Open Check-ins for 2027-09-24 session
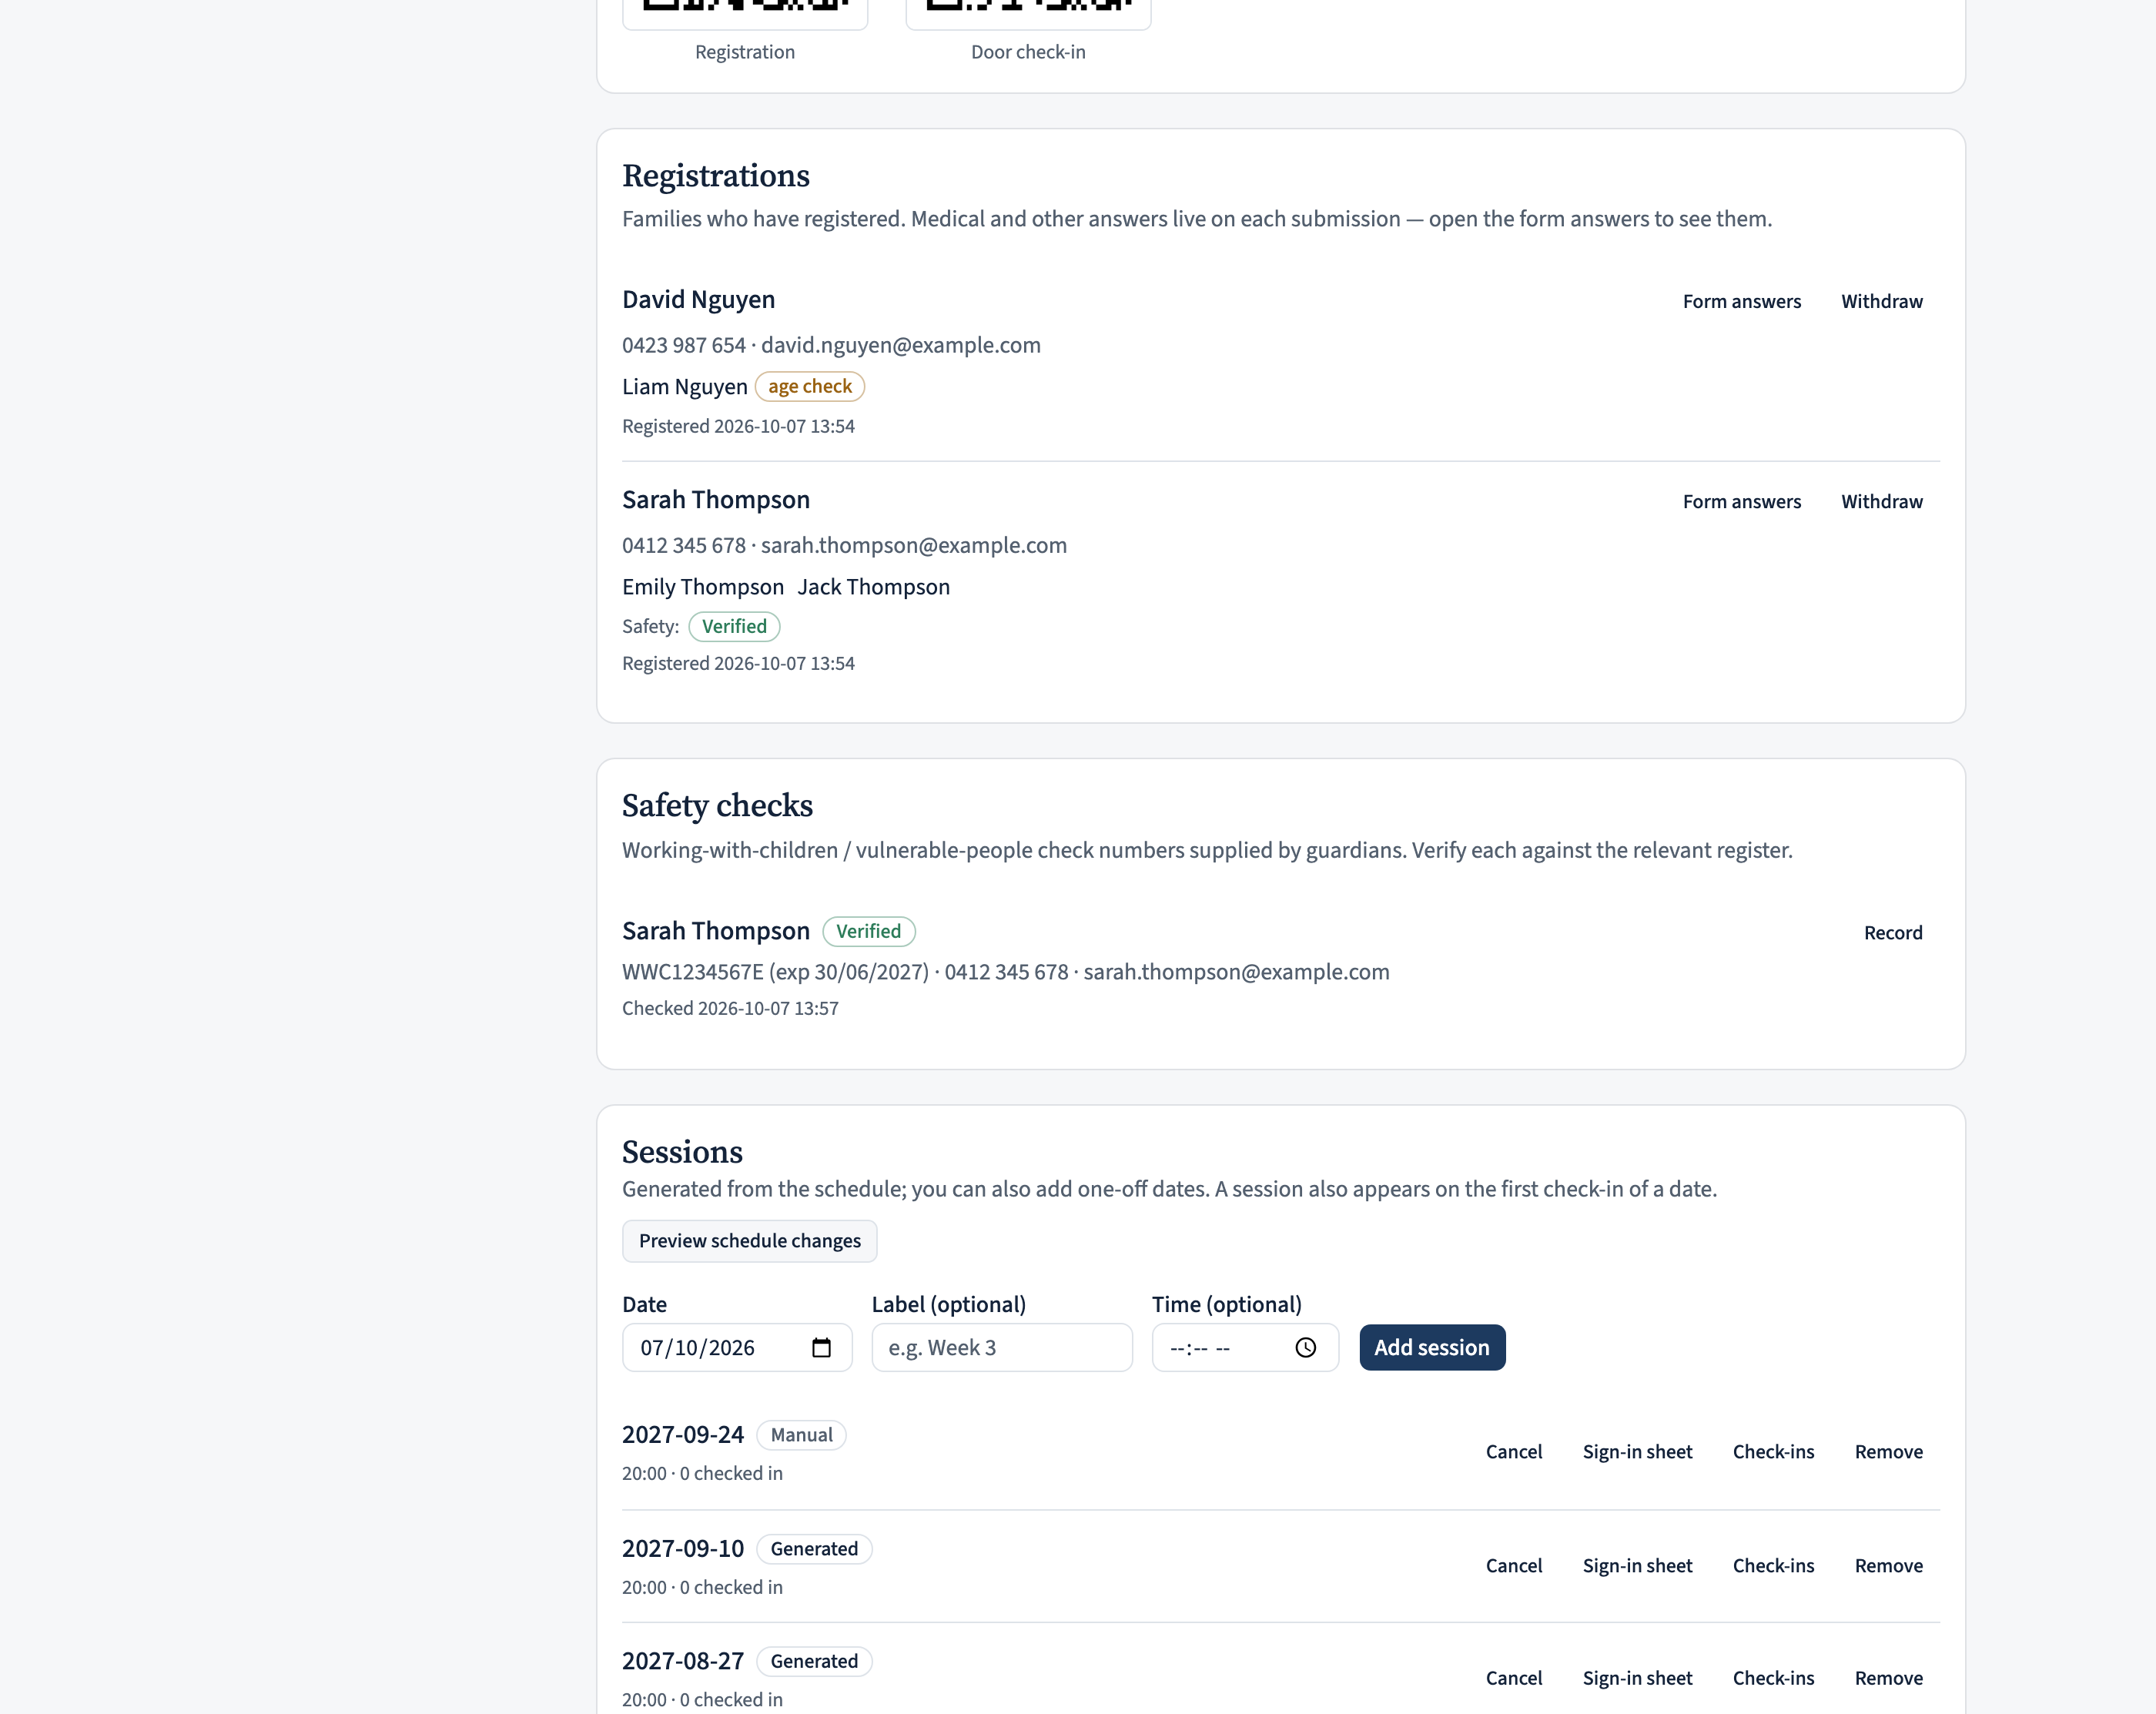The image size is (2156, 1714). pyautogui.click(x=1773, y=1451)
